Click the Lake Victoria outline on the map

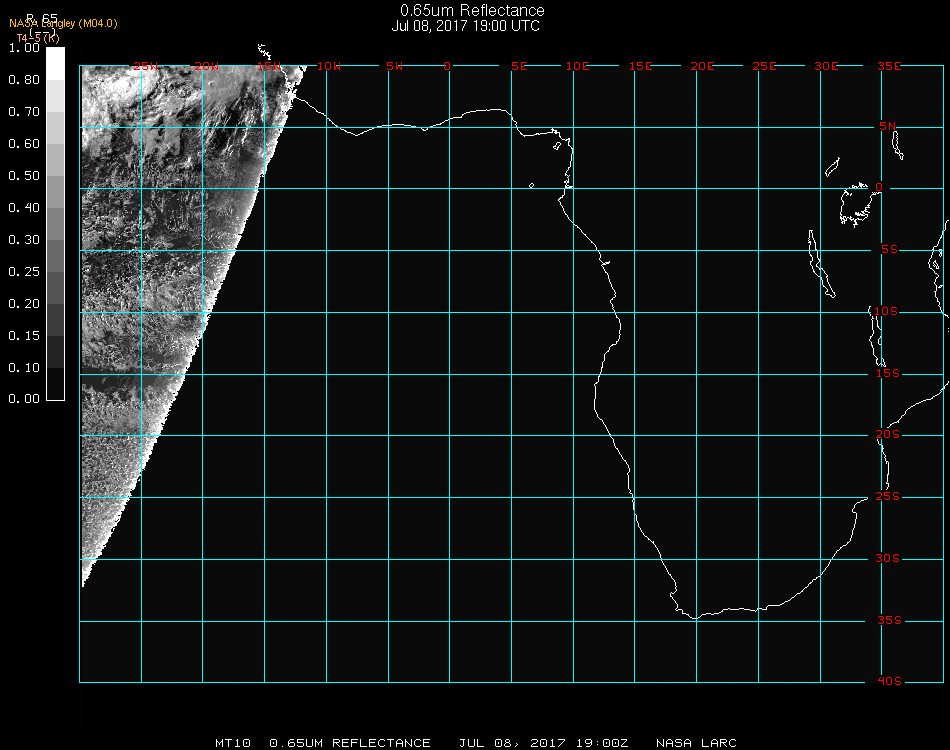click(855, 205)
